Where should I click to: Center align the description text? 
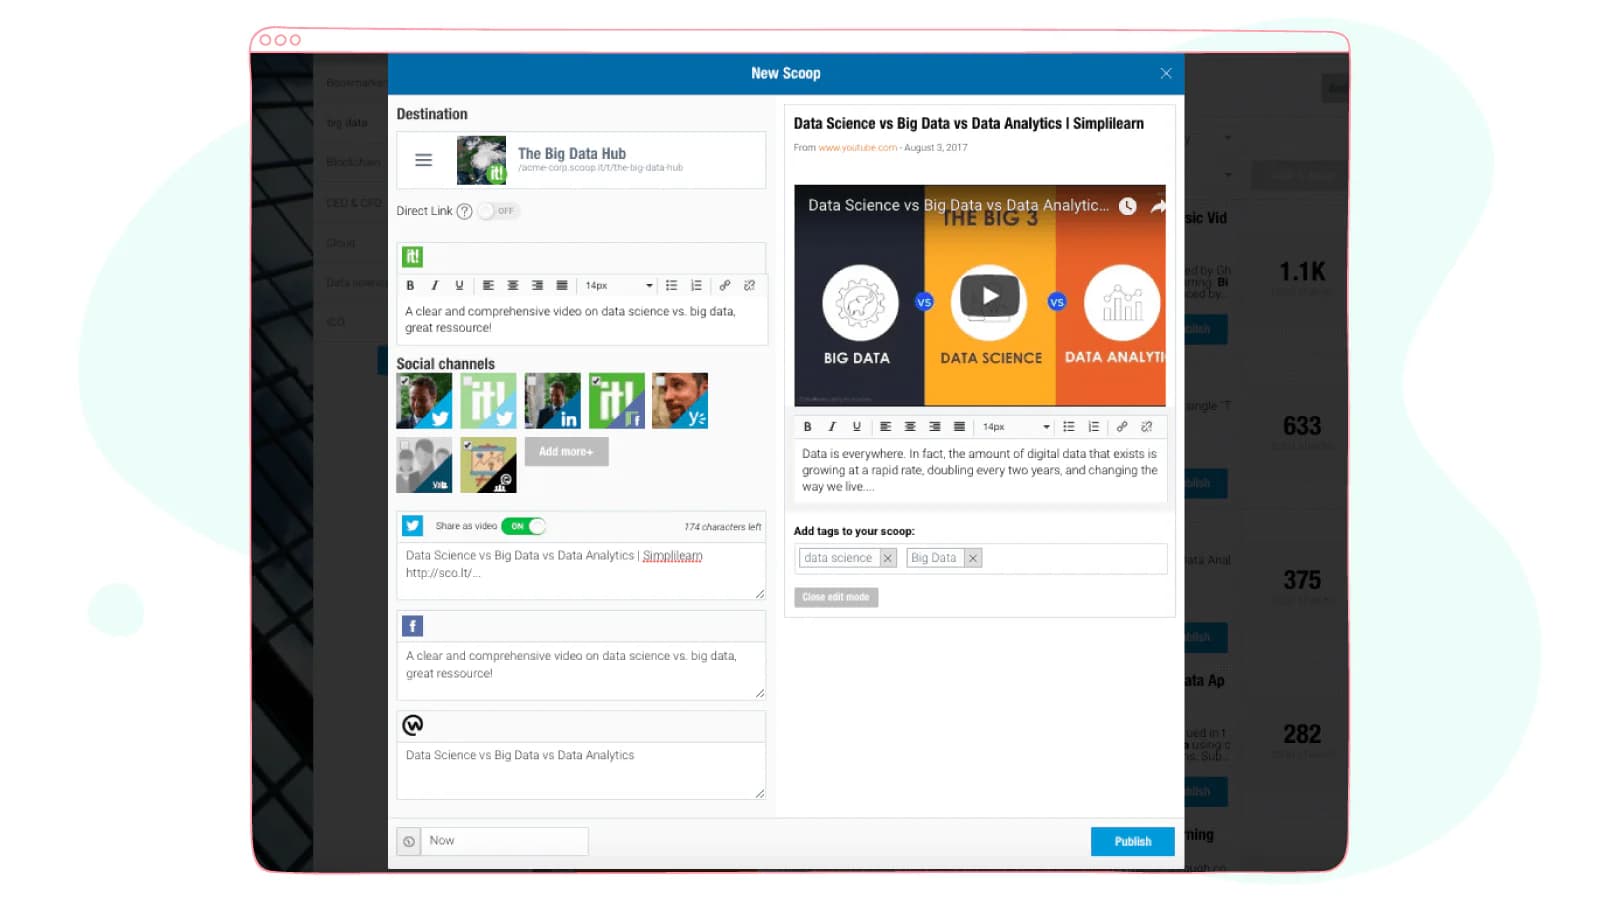pos(910,427)
